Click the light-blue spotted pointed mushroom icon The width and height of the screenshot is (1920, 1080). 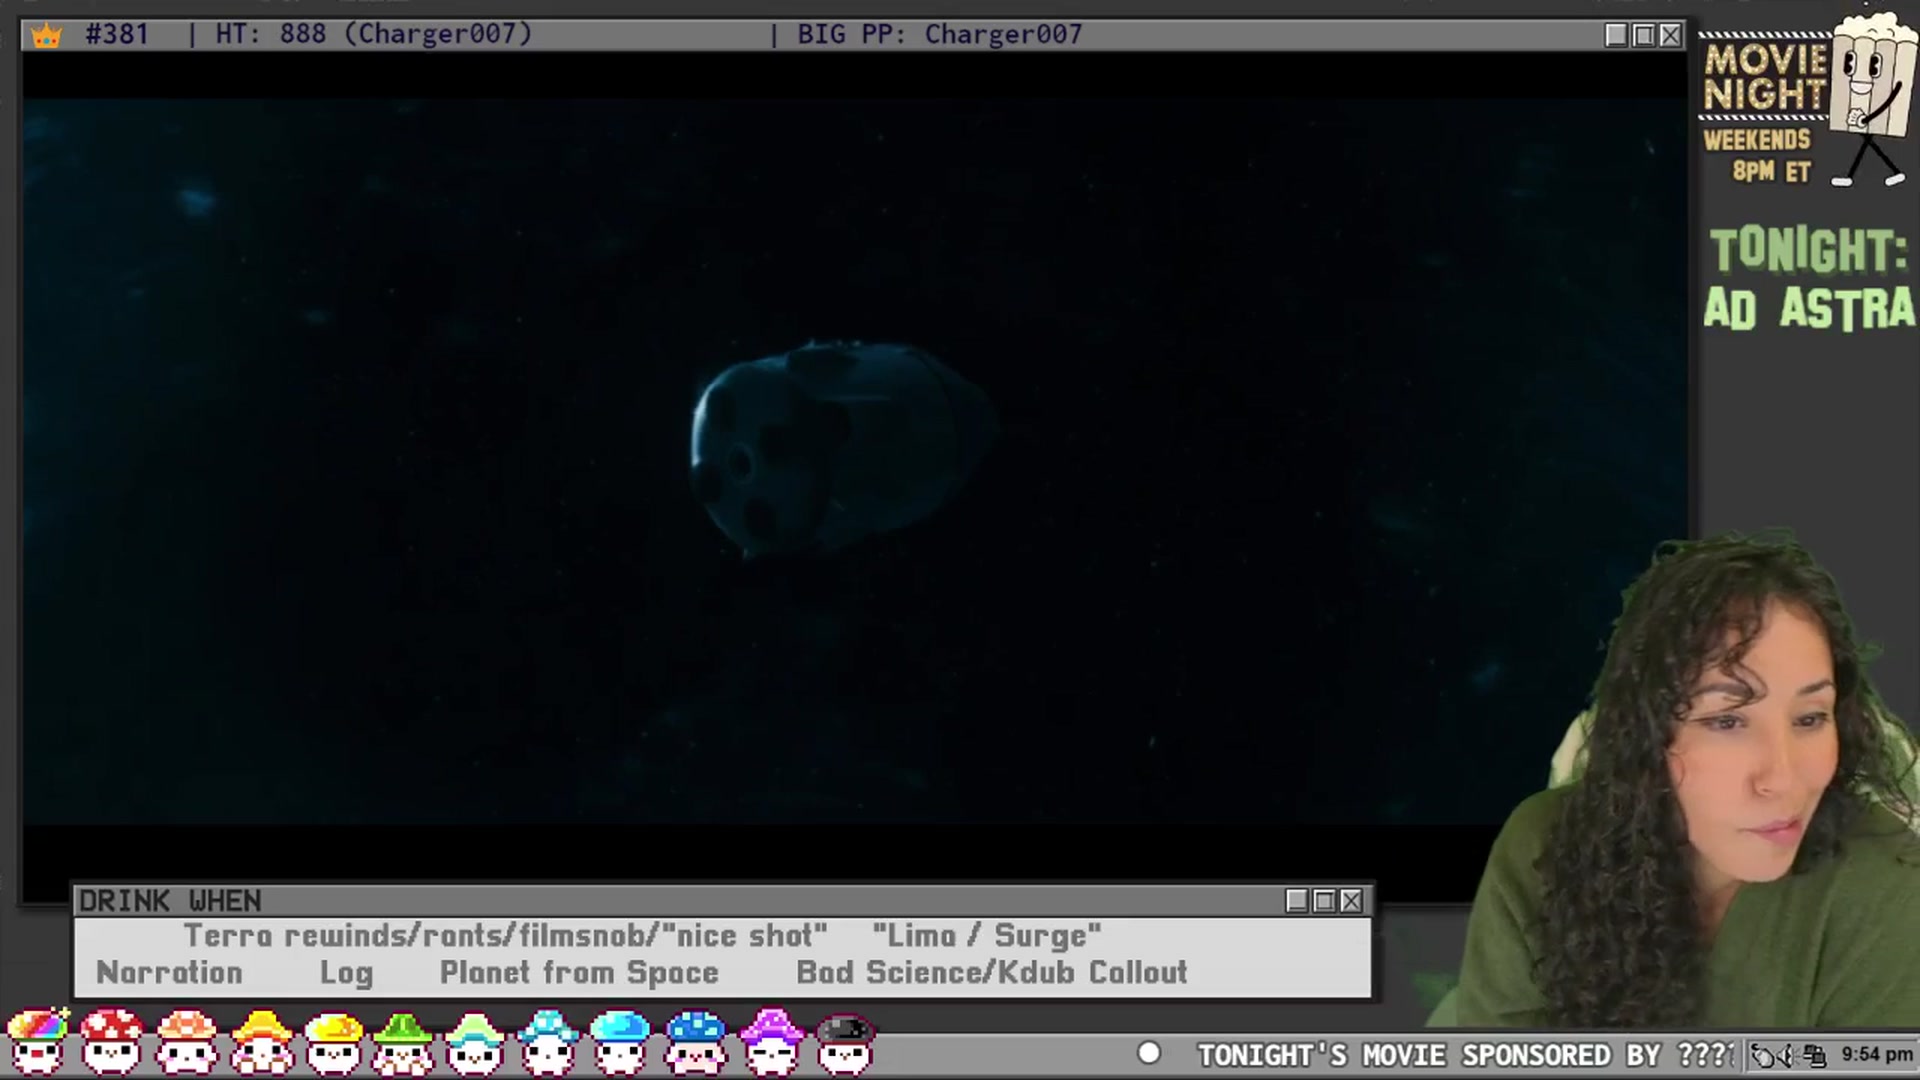(548, 1042)
